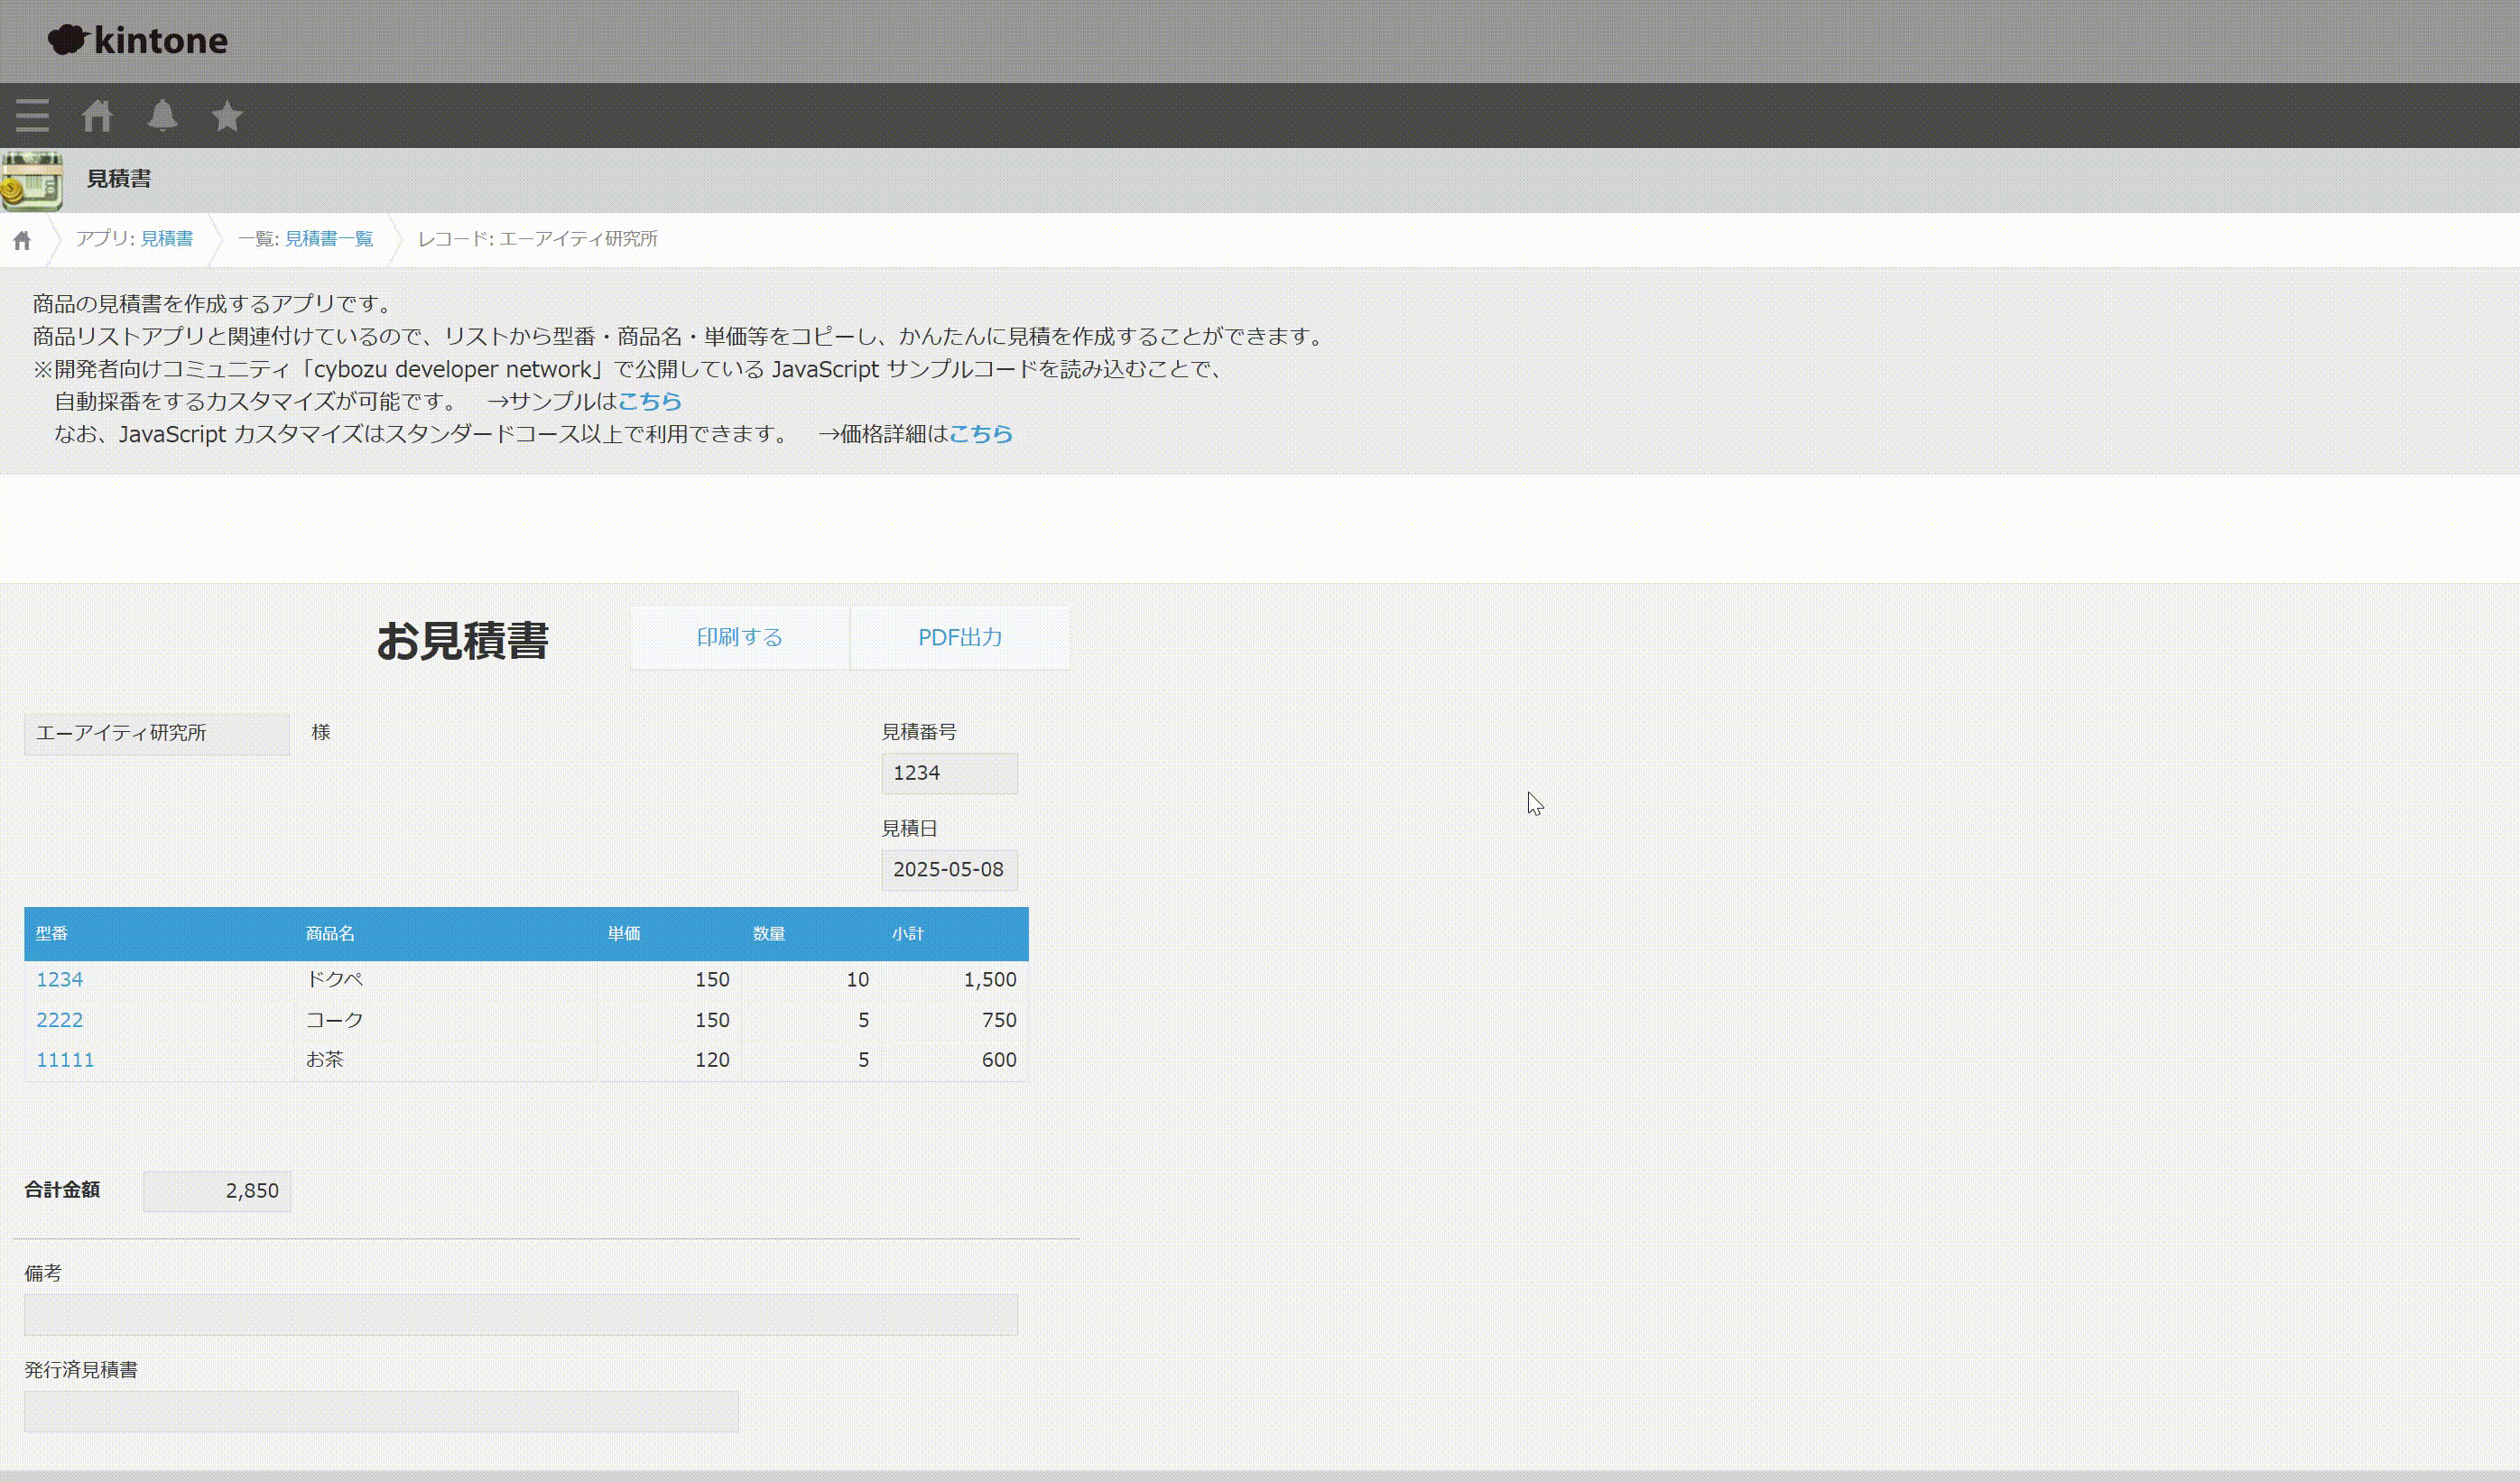Open the 価格詳細はこちら link
Viewport: 2520px width, 1482px height.
[x=980, y=434]
